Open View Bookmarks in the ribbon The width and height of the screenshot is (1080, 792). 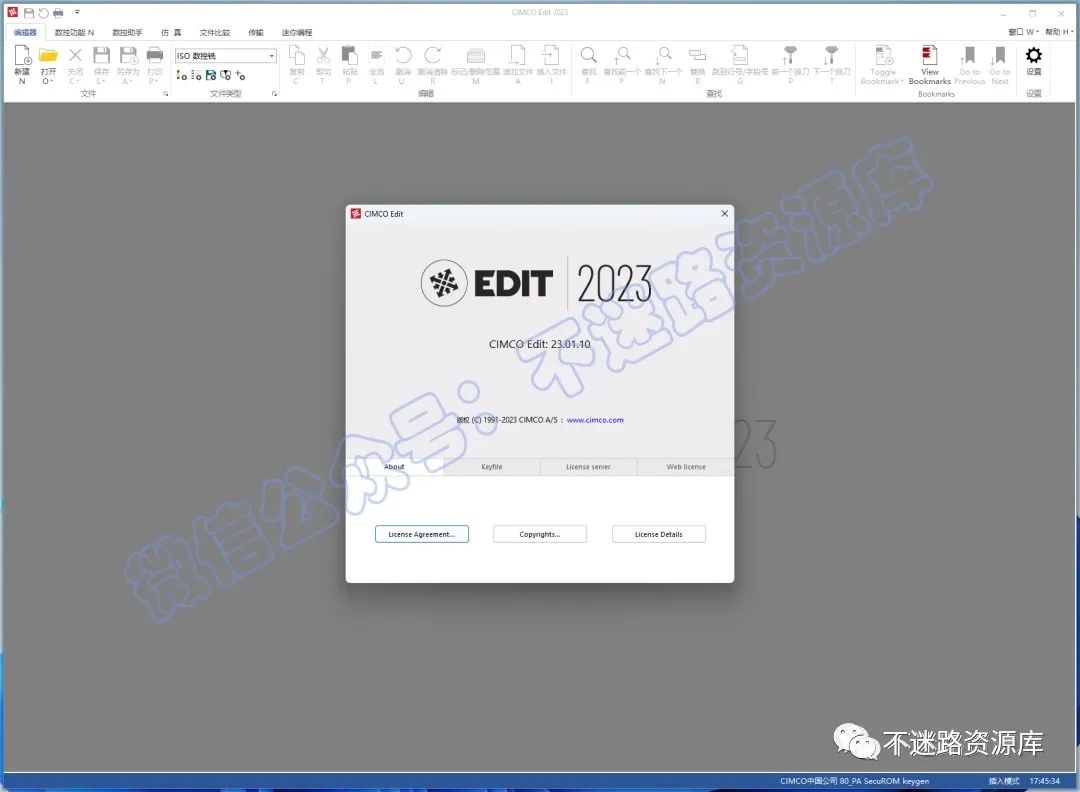pos(929,63)
